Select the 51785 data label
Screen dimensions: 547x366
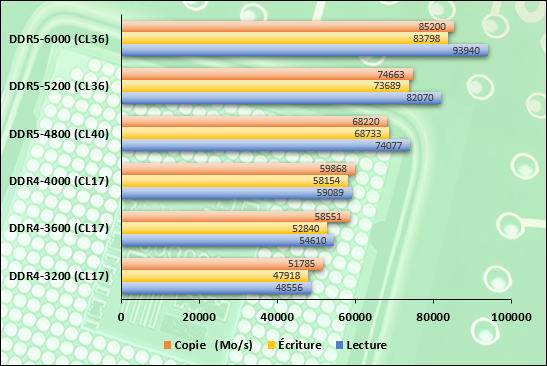301,264
